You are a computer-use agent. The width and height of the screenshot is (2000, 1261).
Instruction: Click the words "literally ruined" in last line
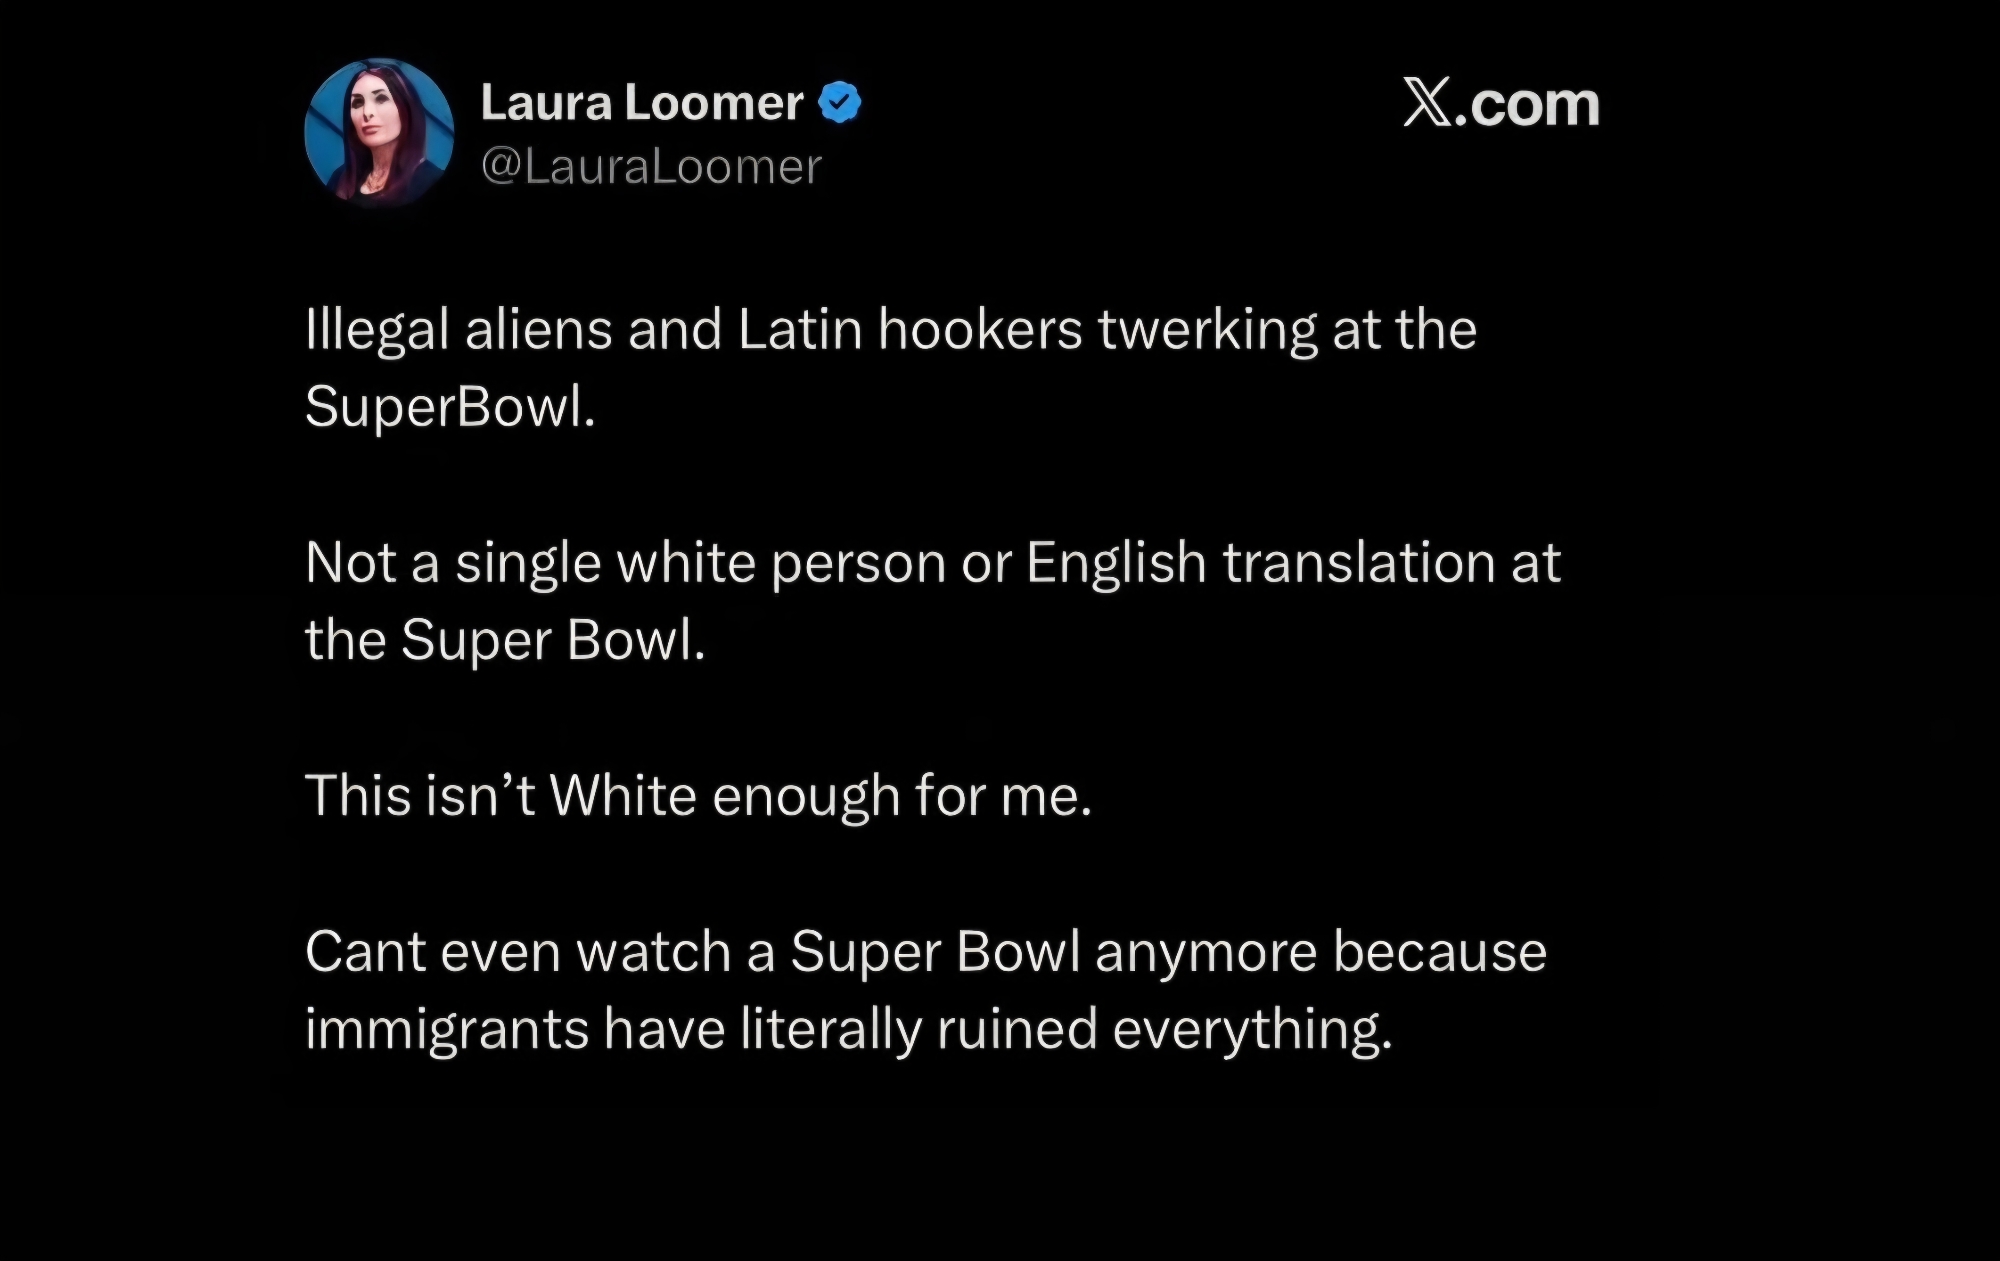(918, 1029)
